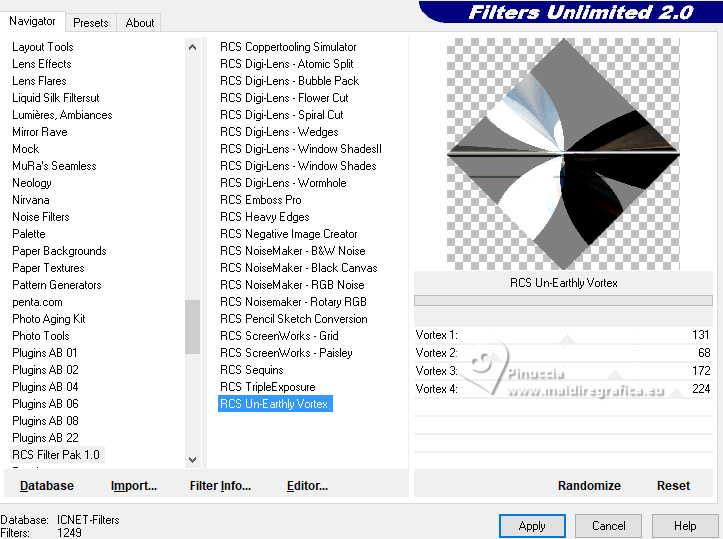Screen dimensions: 723x539
Task: Choose RCS Coppertooling Simulator filter
Action: [x=288, y=47]
